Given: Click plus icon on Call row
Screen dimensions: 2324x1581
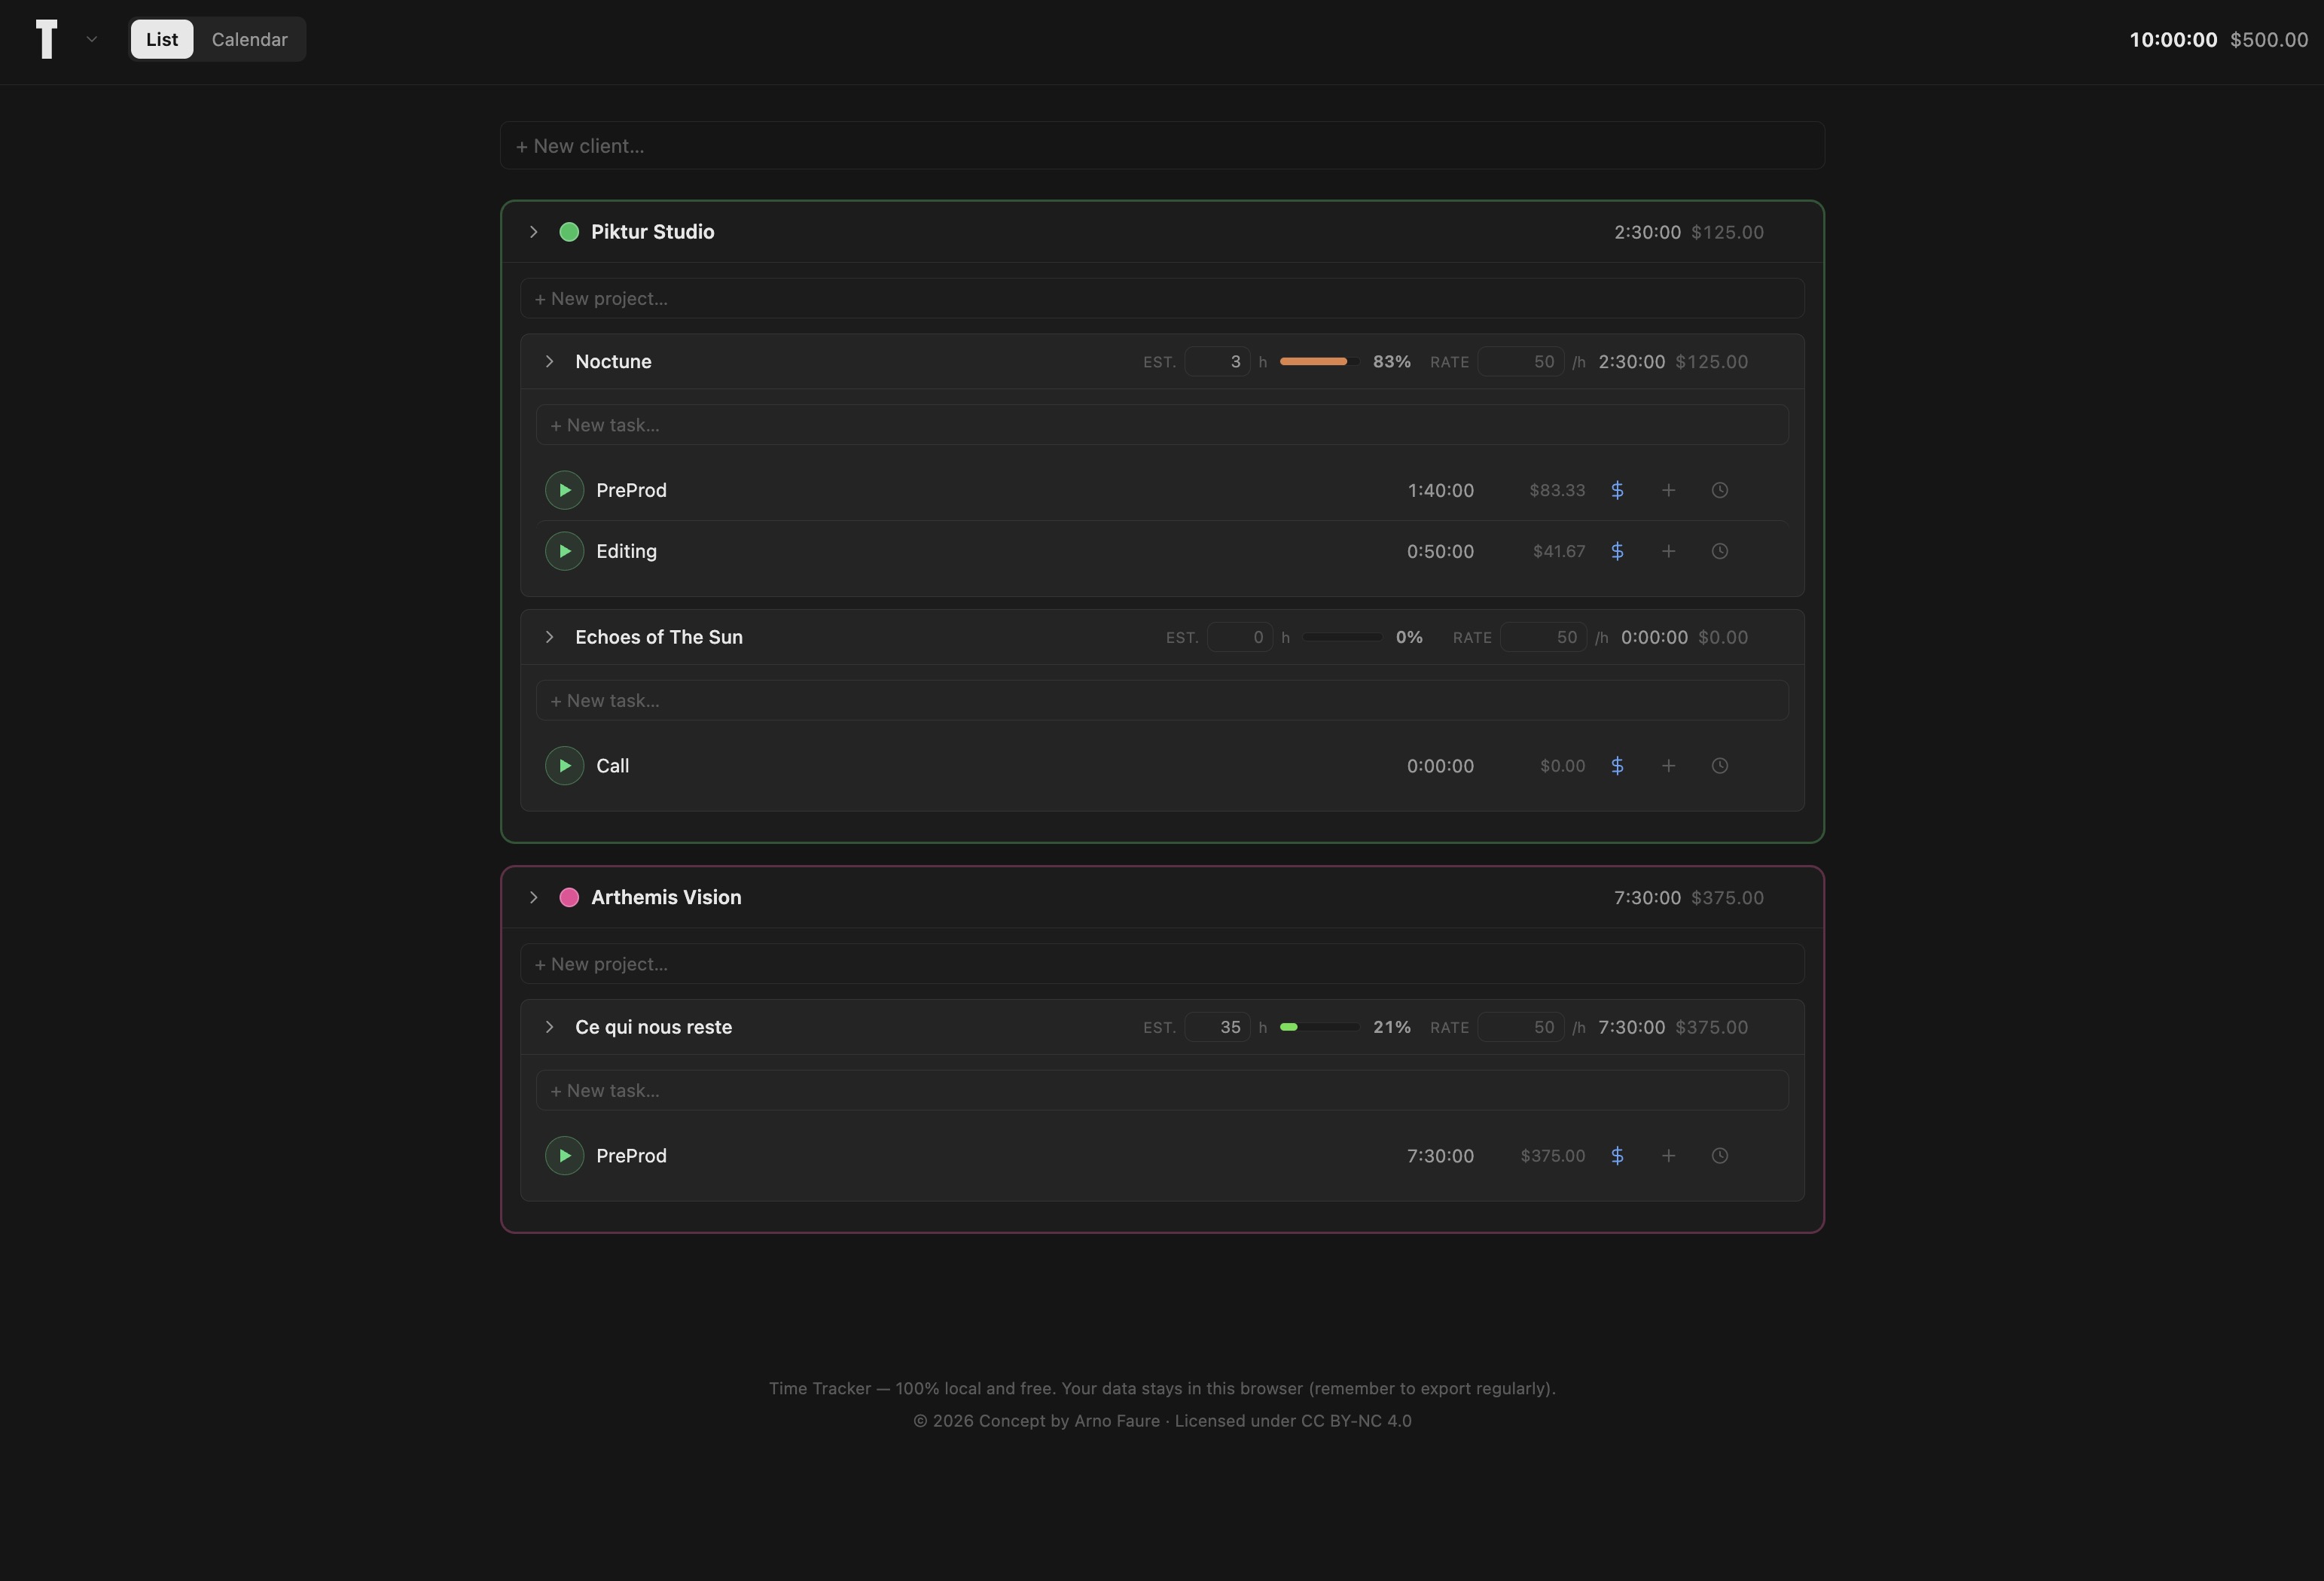Looking at the screenshot, I should tap(1668, 766).
